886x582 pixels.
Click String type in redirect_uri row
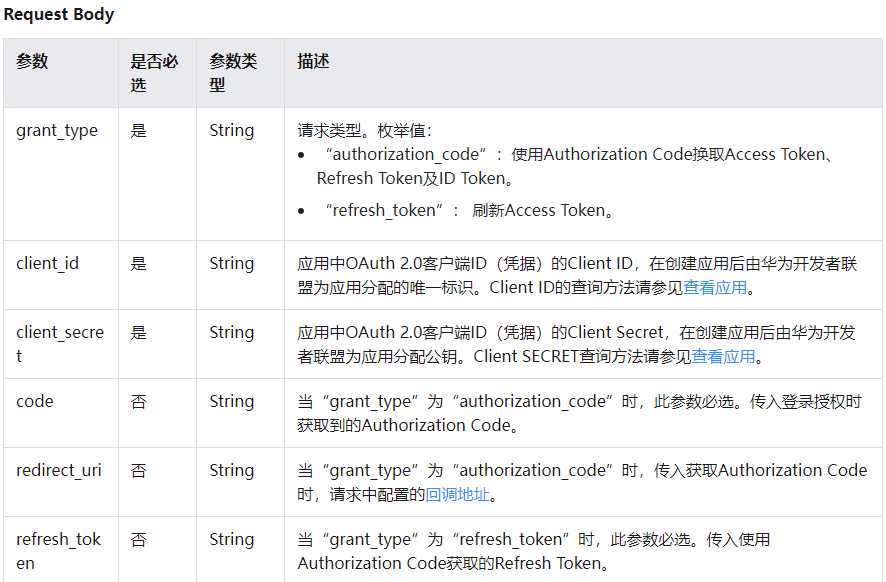[232, 470]
